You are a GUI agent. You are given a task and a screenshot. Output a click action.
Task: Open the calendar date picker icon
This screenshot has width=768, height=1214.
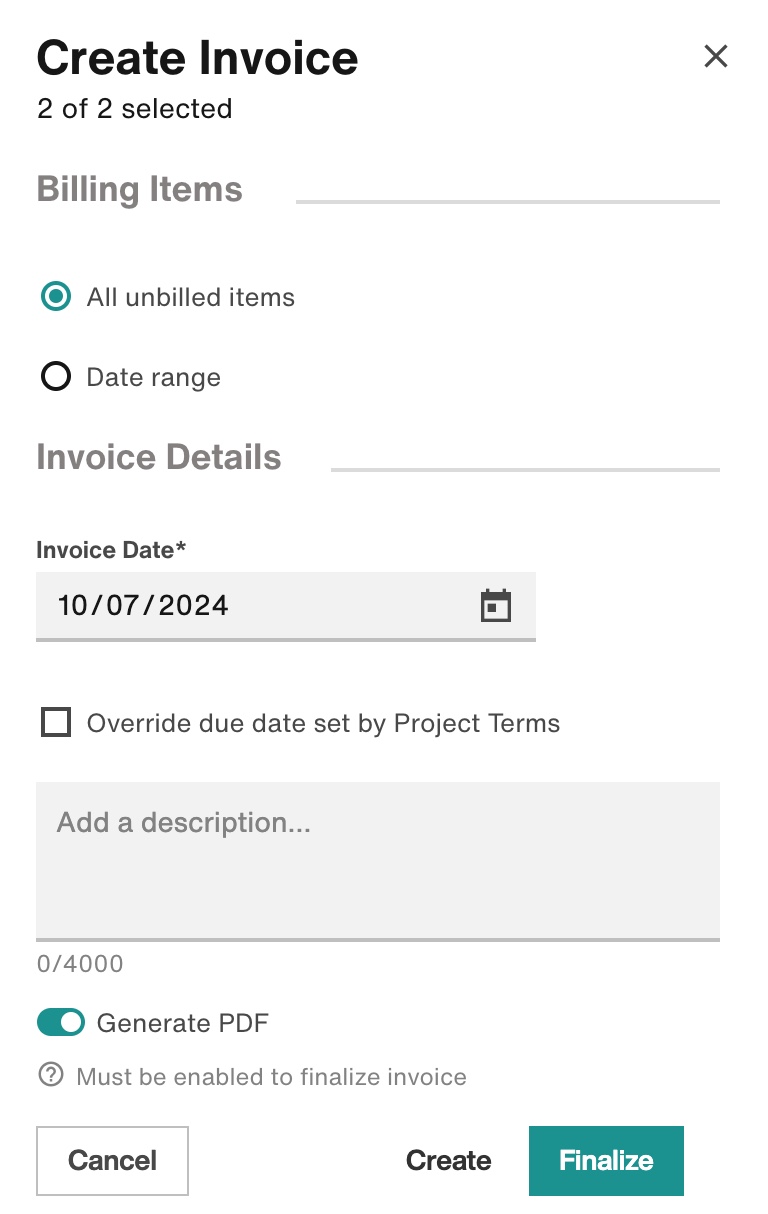pyautogui.click(x=496, y=606)
